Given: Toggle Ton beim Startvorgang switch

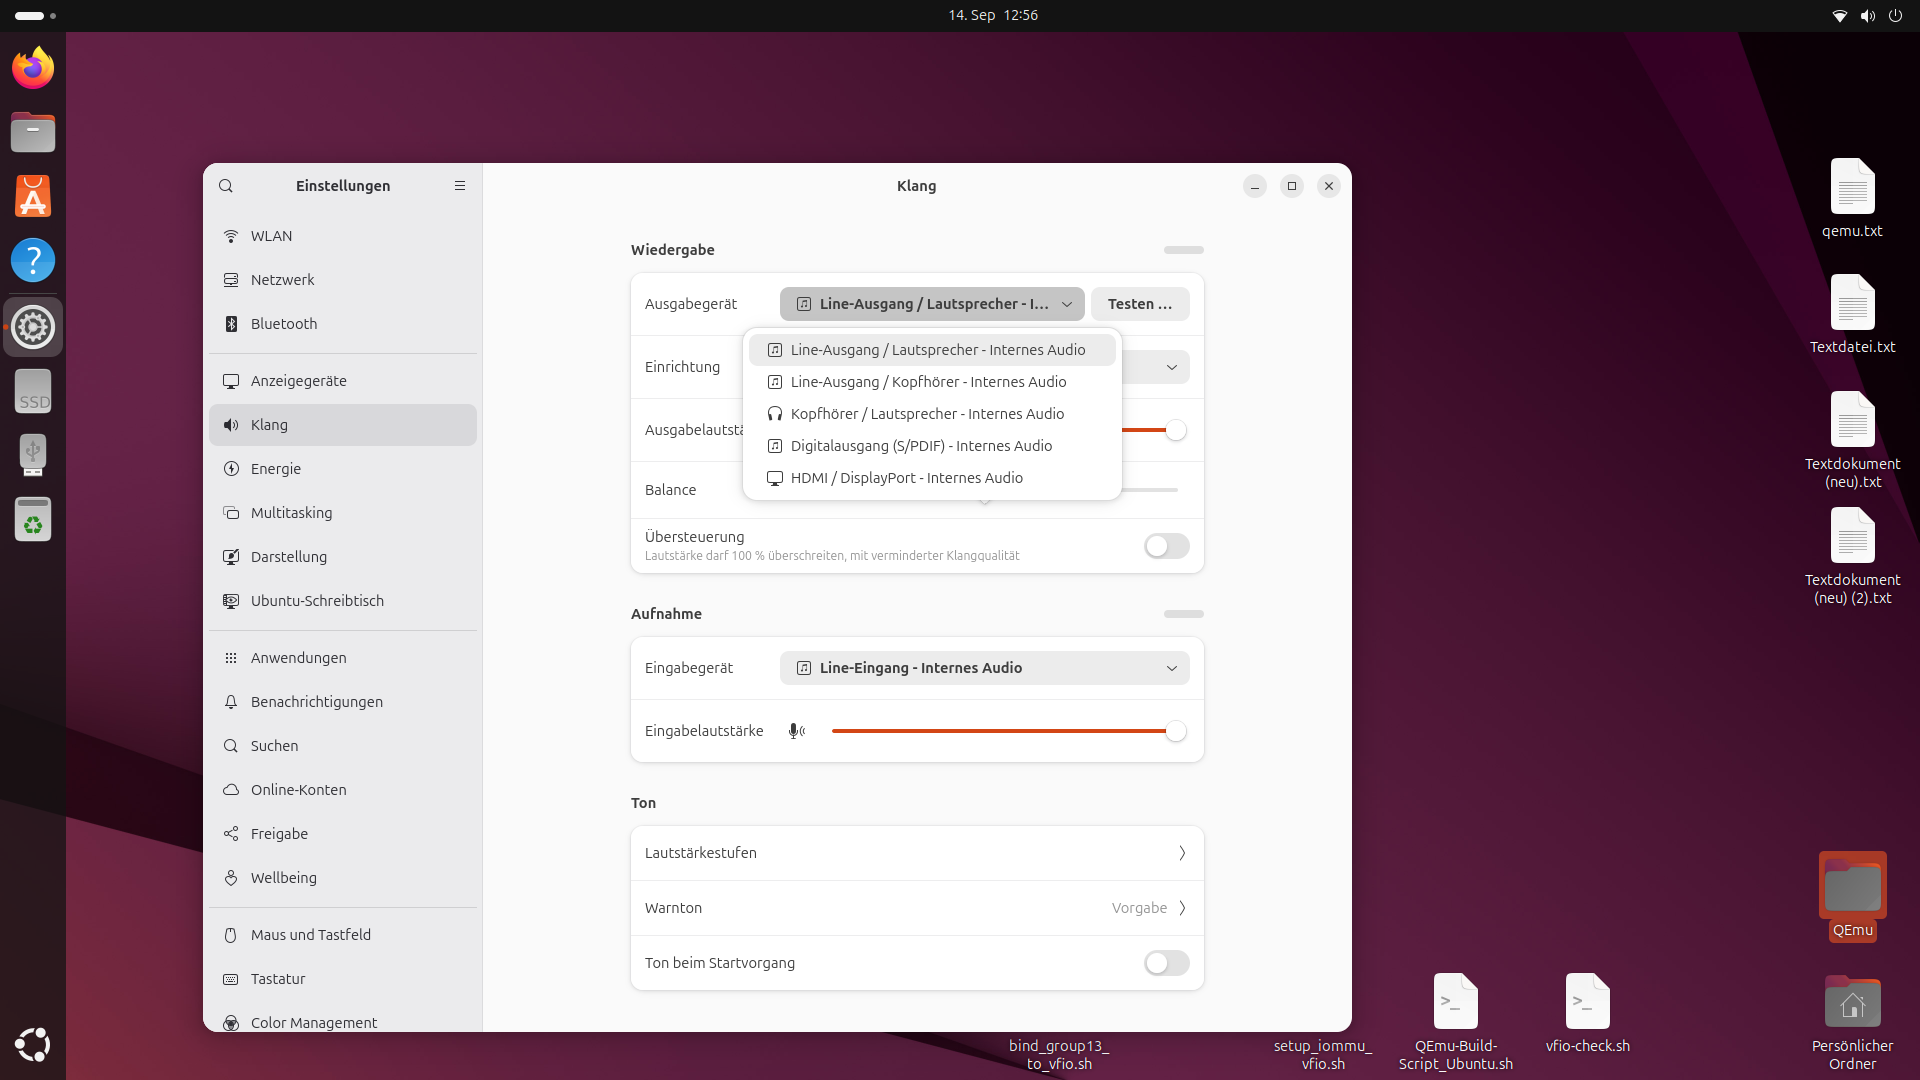Looking at the screenshot, I should (x=1166, y=963).
